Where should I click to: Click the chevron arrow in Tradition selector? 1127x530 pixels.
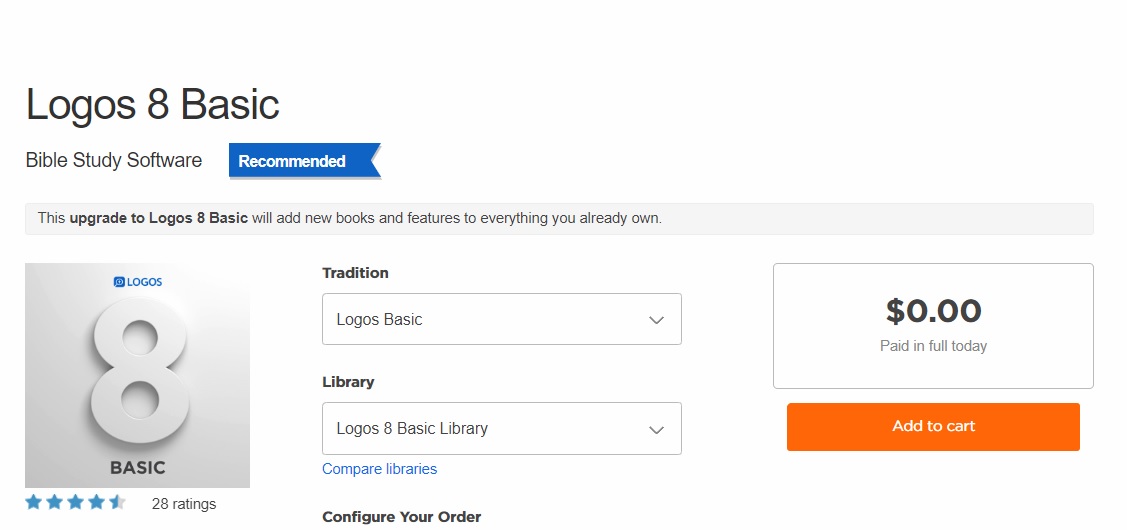pos(656,320)
